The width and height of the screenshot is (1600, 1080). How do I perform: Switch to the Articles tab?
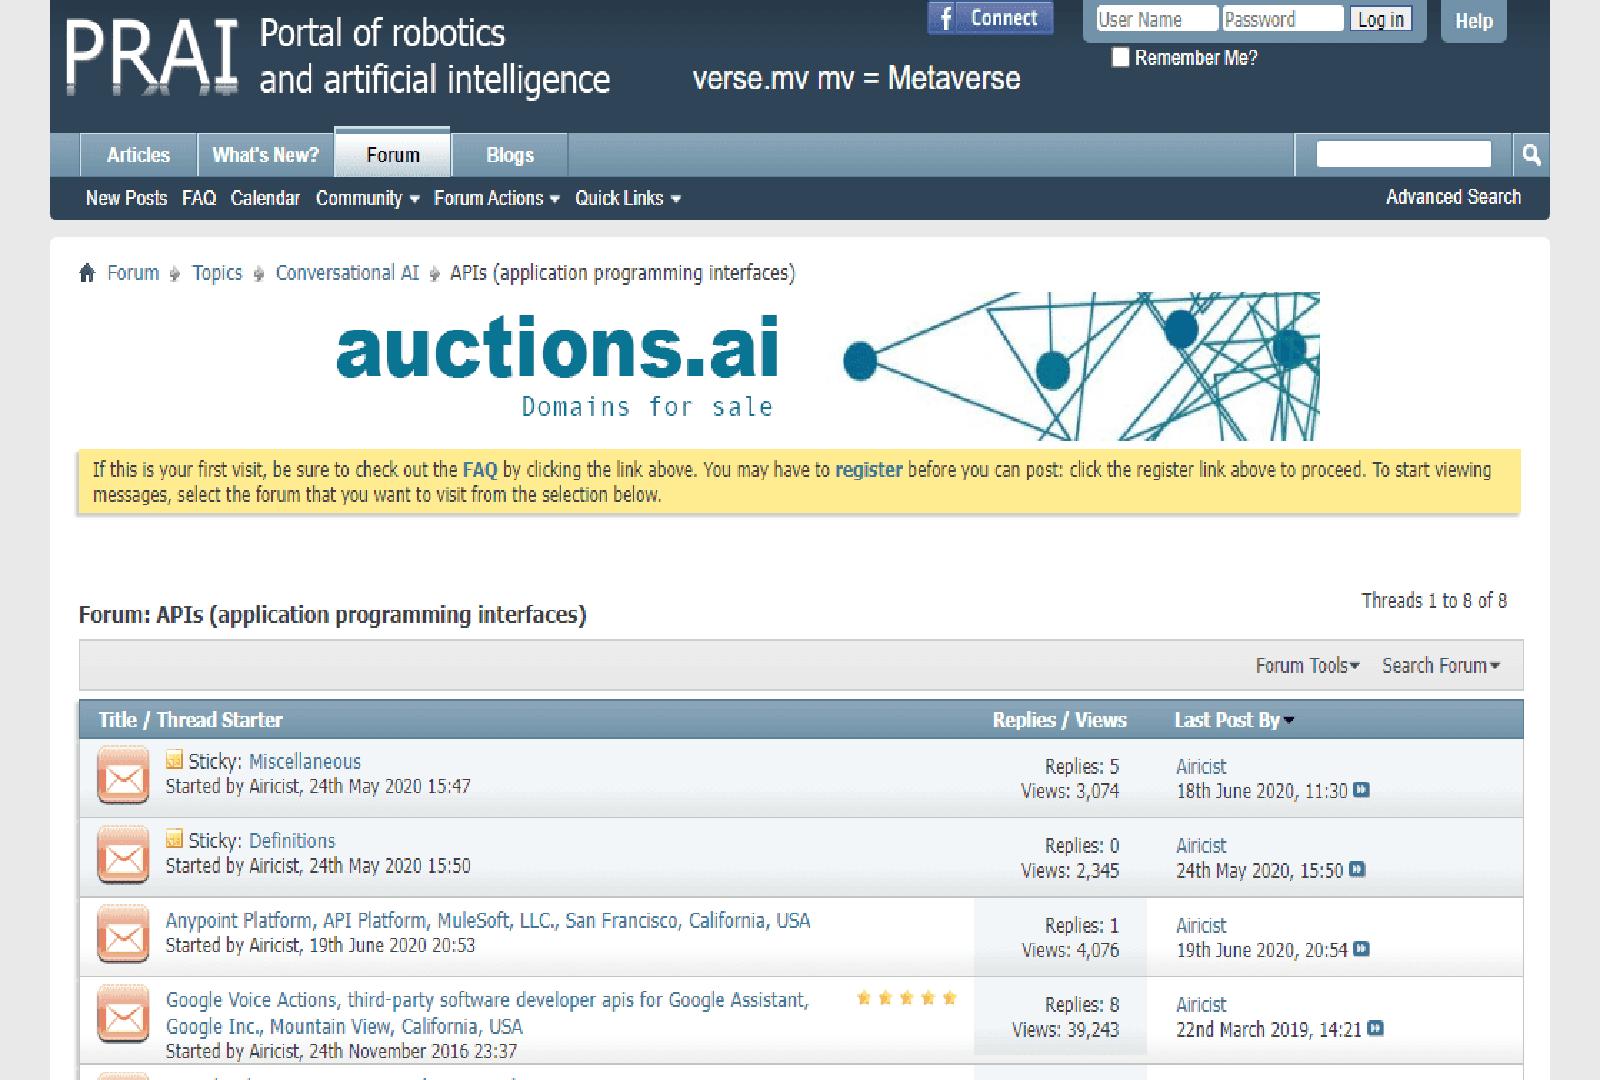coord(138,155)
